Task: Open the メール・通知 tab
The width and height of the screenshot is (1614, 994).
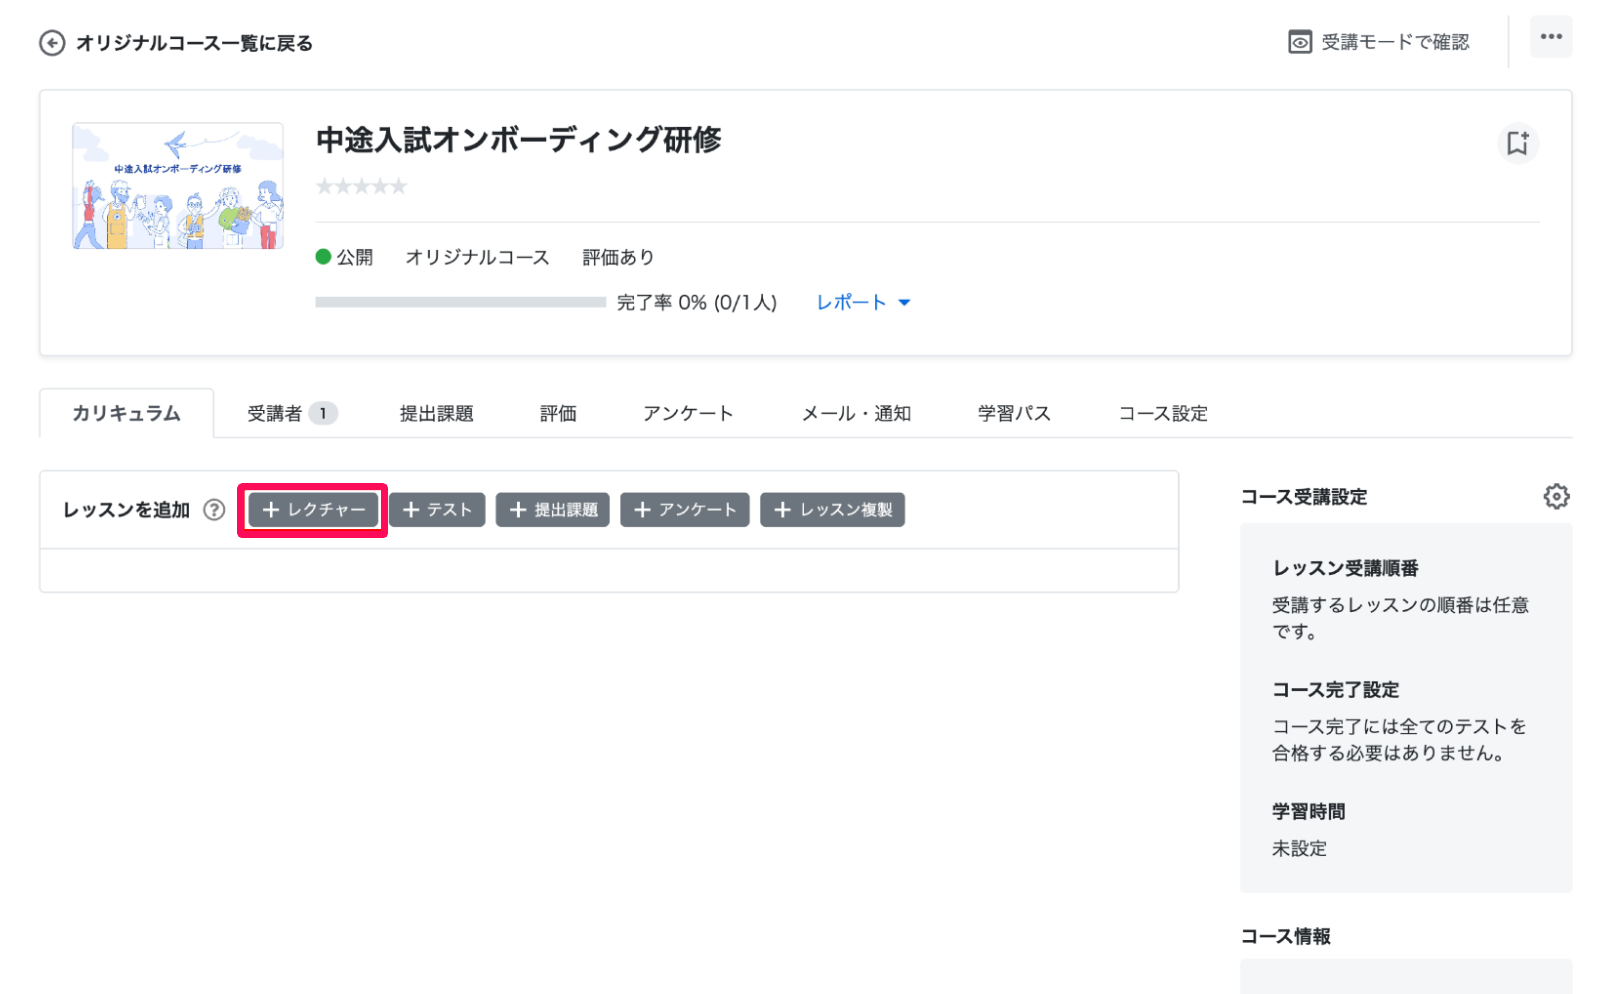Action: coord(856,413)
